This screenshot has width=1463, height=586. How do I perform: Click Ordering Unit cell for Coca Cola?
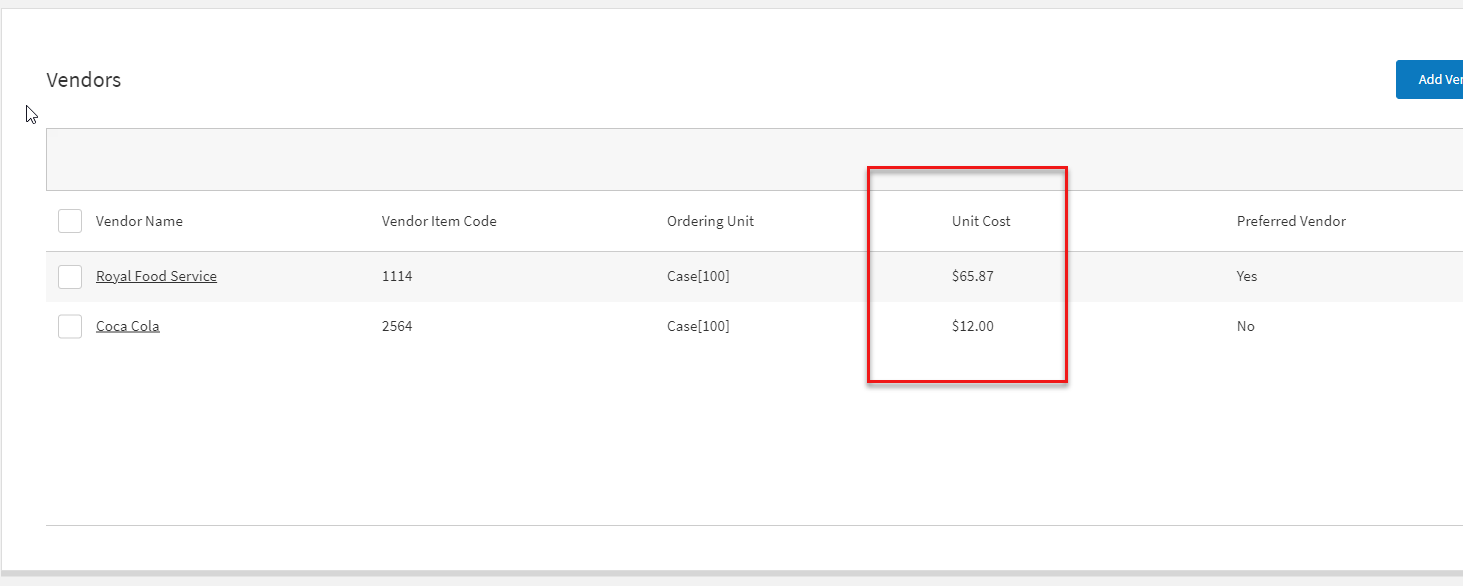698,326
